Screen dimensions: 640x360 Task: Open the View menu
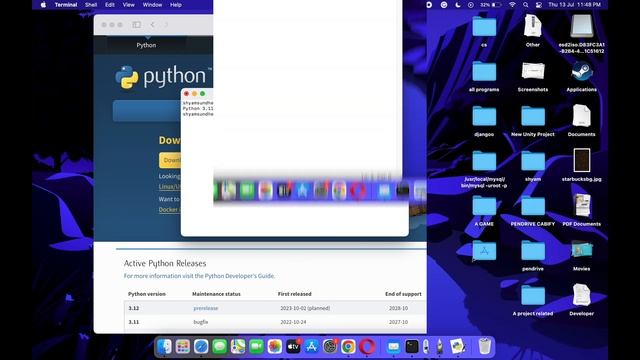129,5
